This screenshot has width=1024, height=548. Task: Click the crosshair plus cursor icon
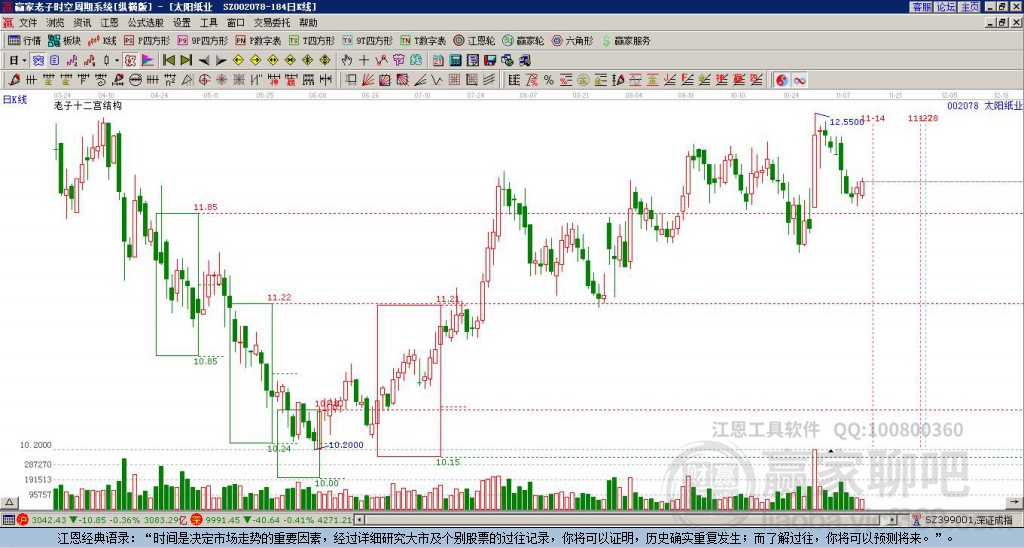pyautogui.click(x=364, y=60)
